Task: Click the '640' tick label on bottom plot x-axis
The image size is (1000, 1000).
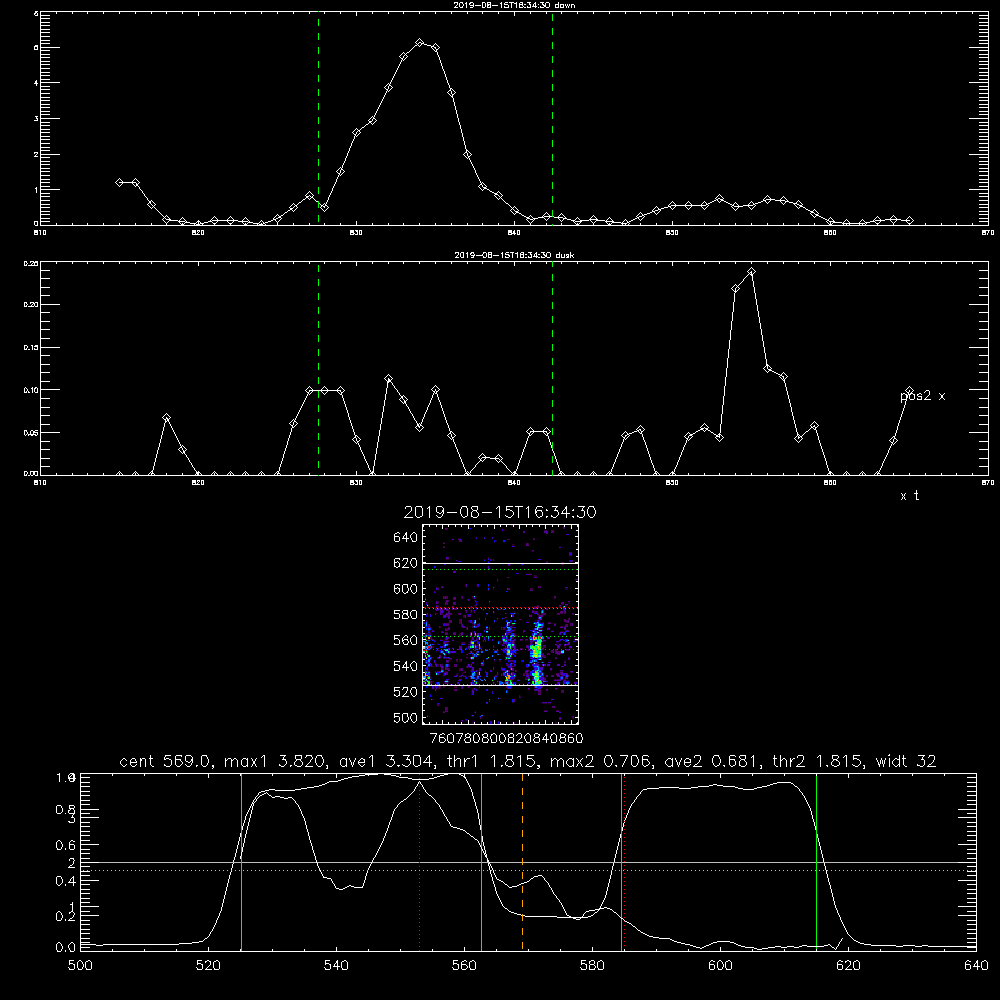Action: 976,966
